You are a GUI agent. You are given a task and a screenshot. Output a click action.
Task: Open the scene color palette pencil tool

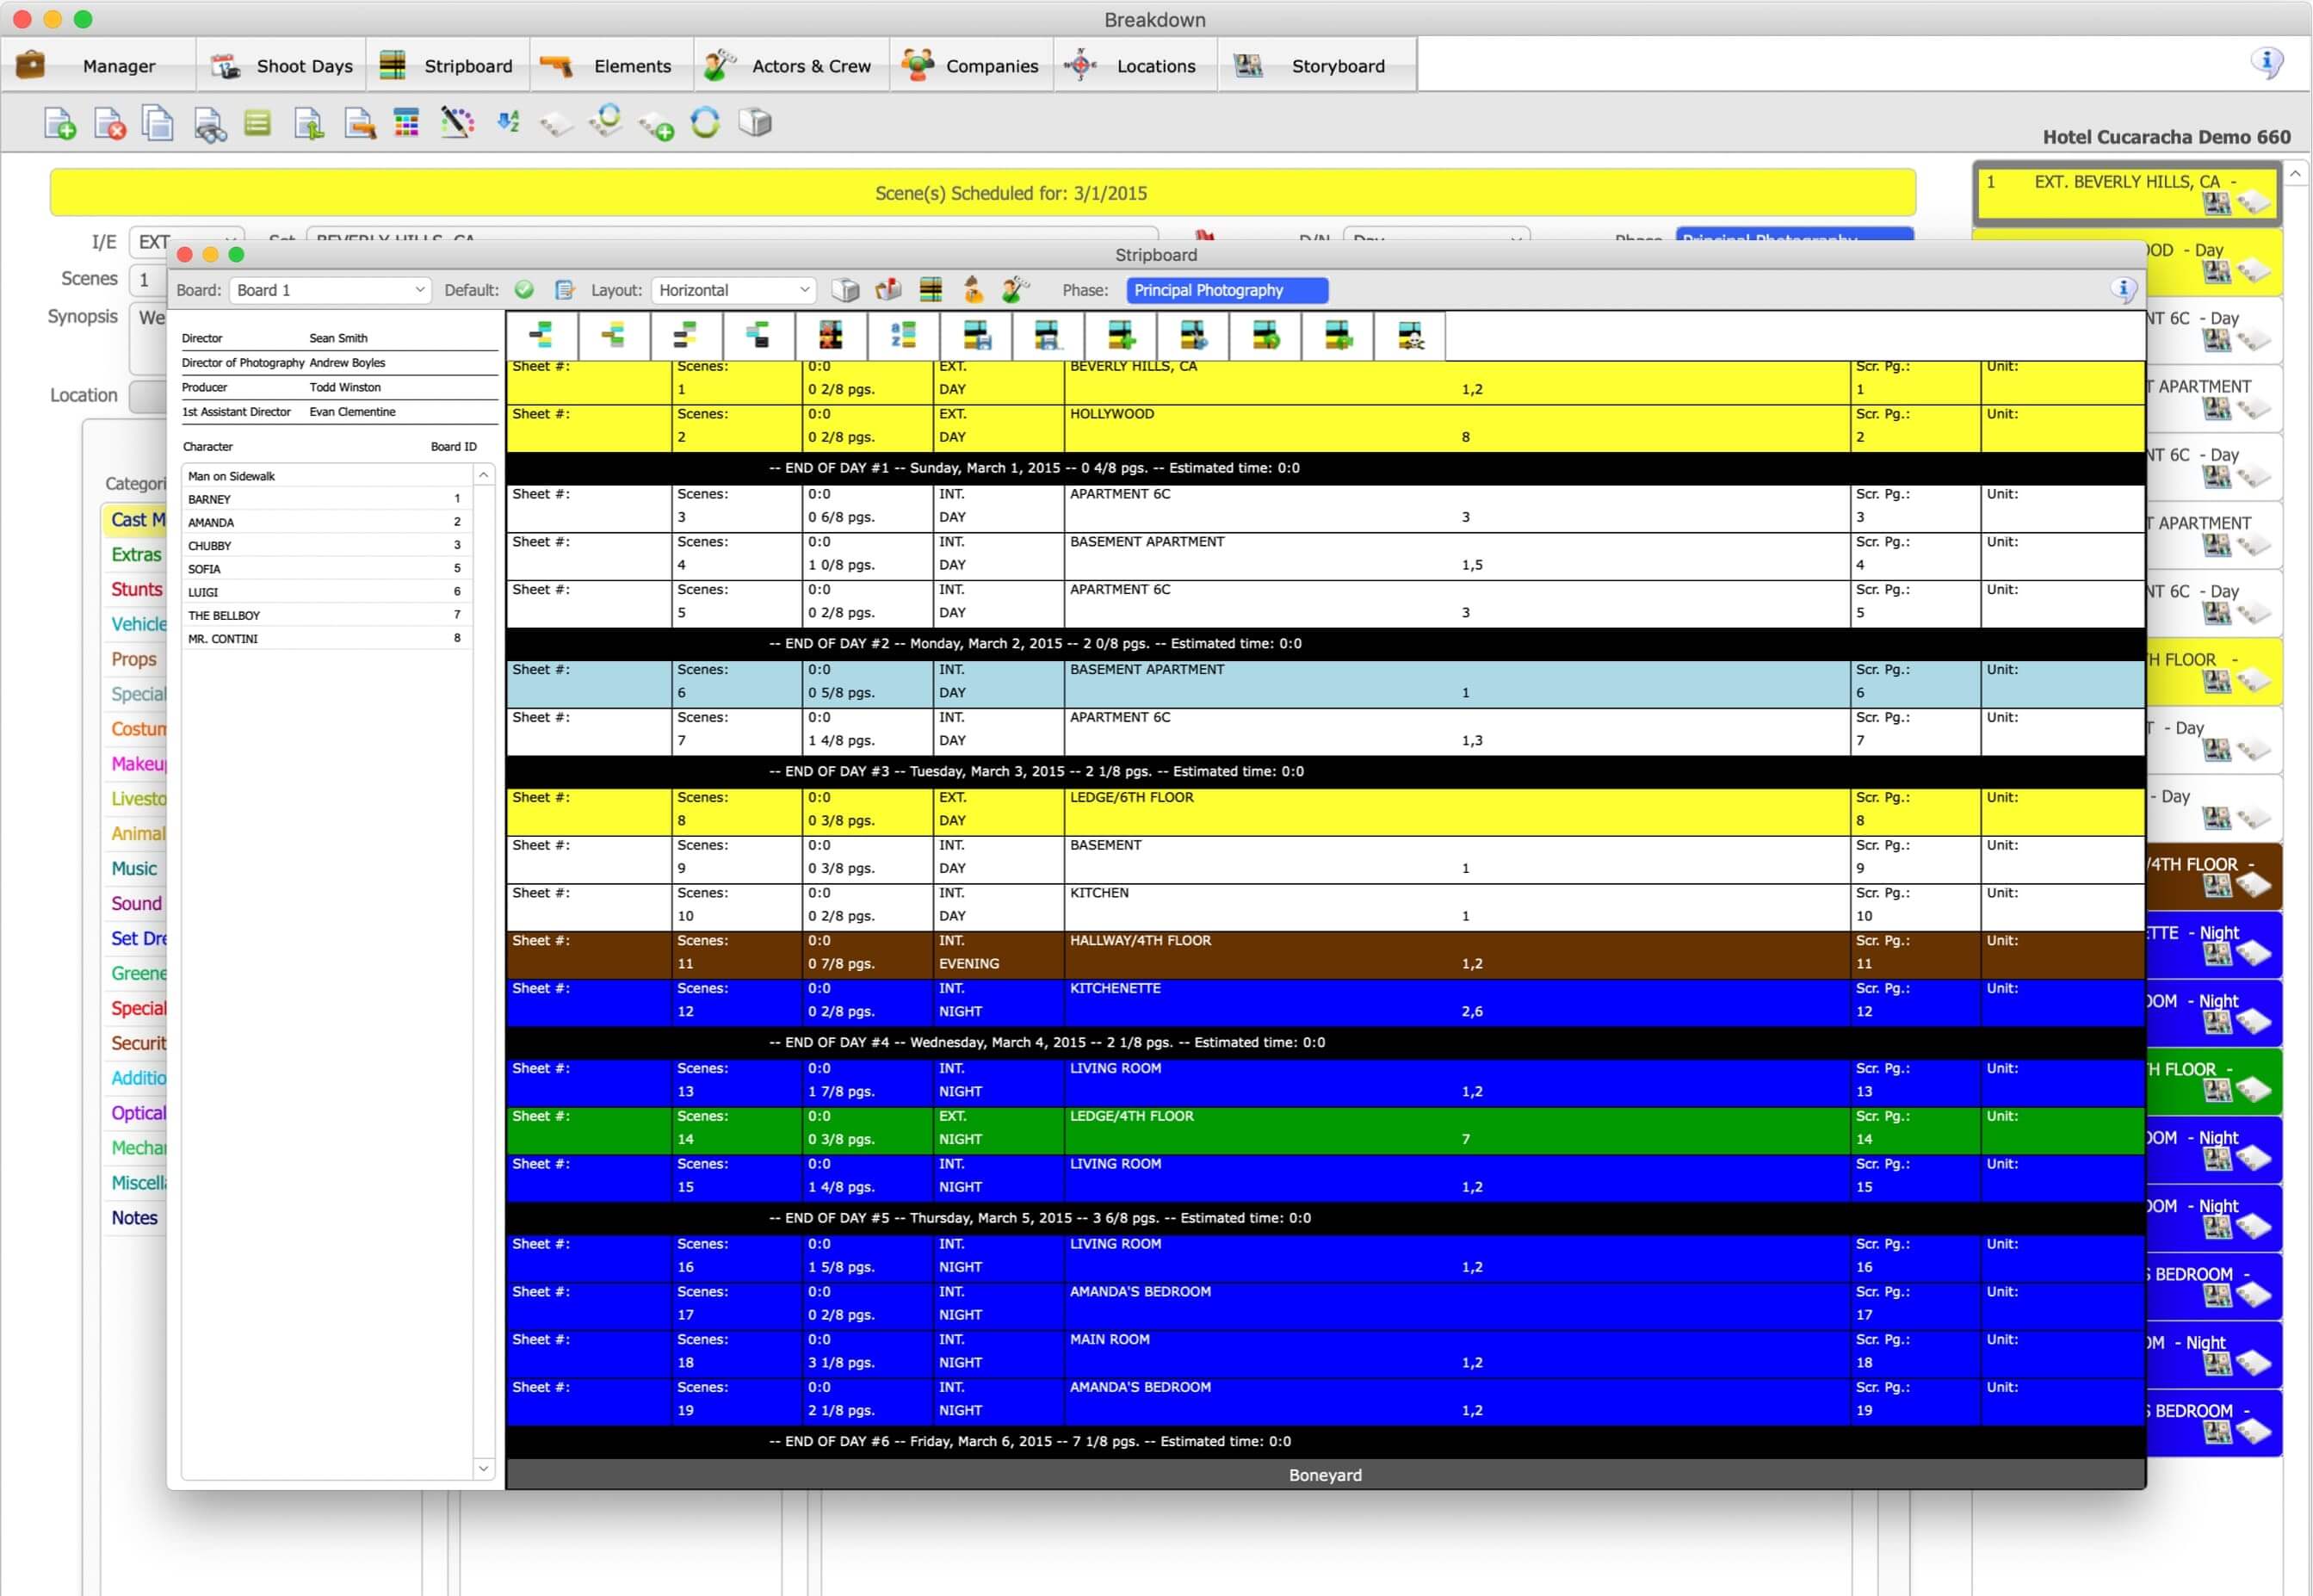click(457, 122)
